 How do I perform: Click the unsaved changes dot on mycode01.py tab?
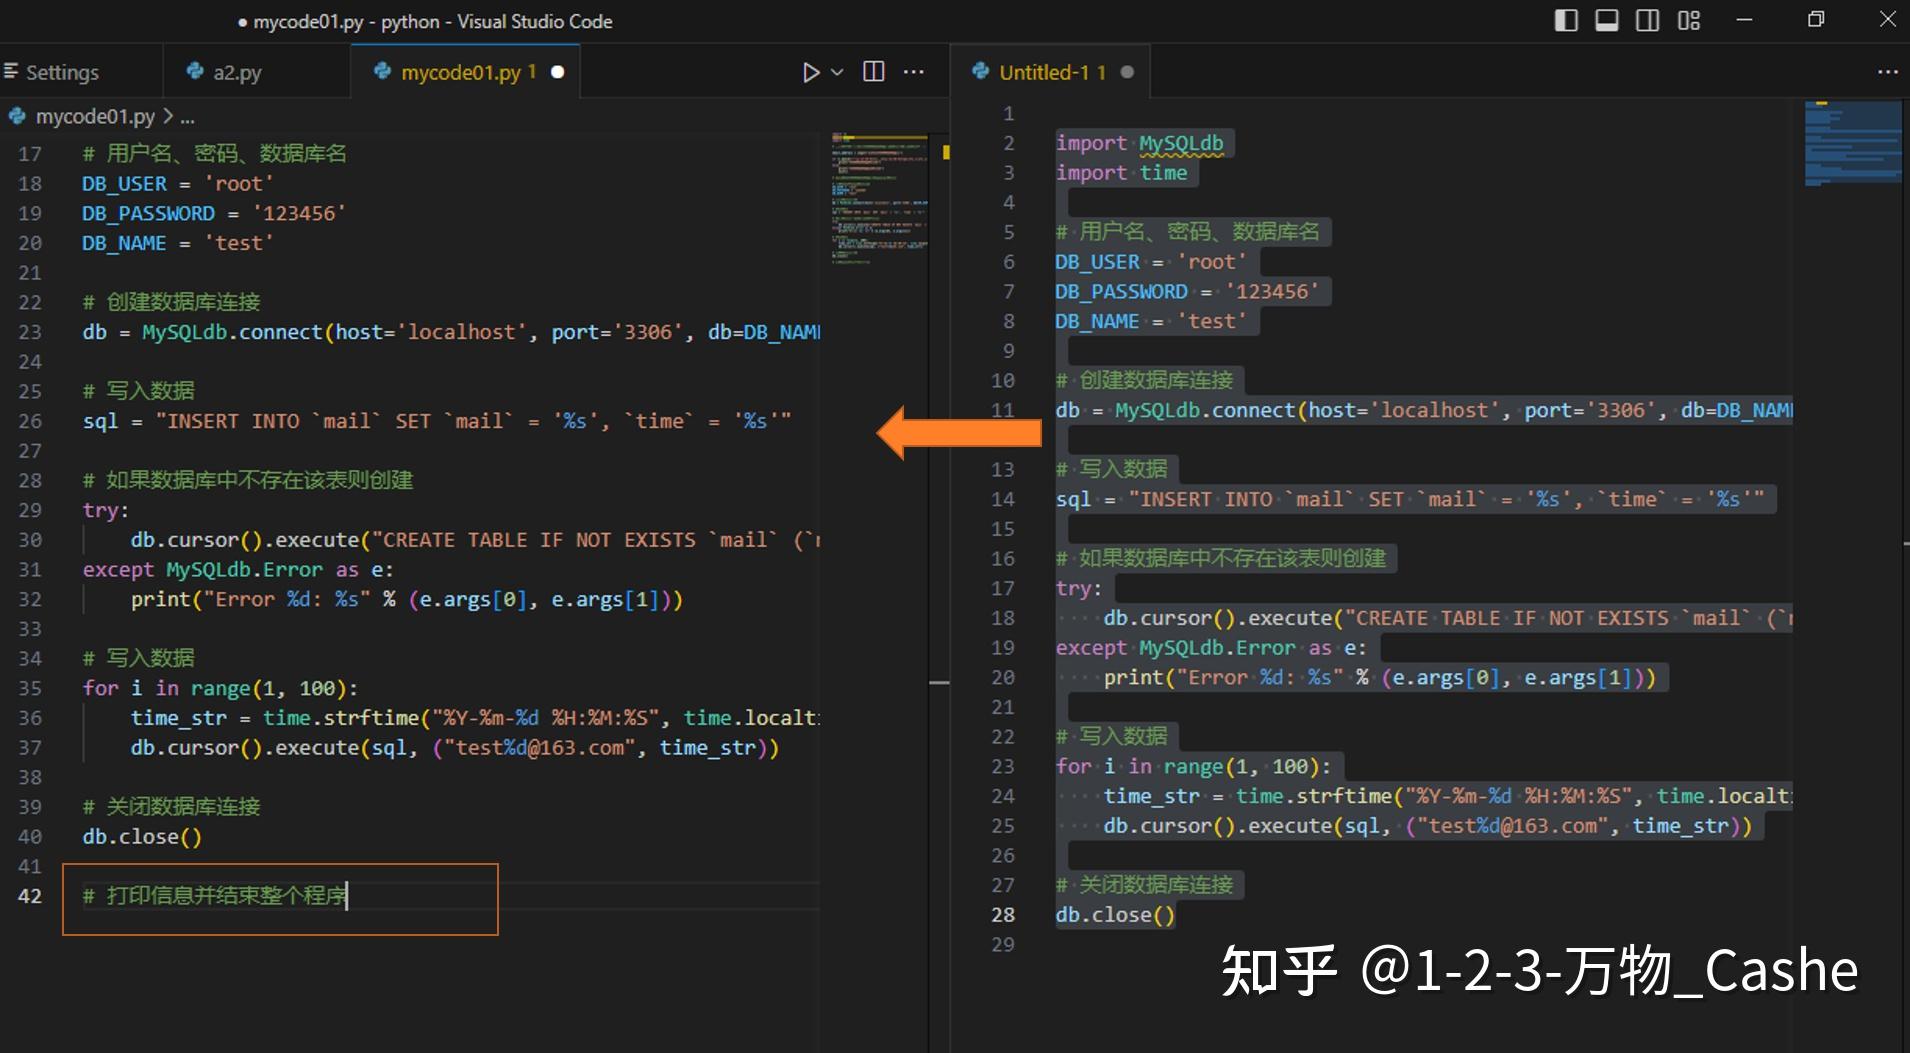pos(558,71)
